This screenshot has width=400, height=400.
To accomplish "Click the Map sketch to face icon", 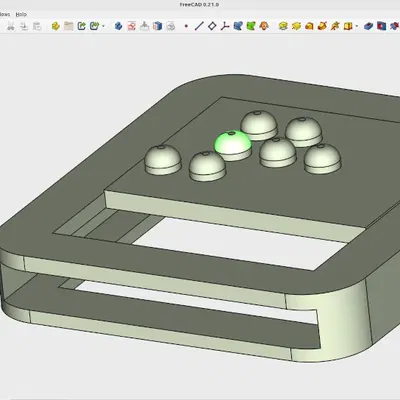I will [144, 26].
